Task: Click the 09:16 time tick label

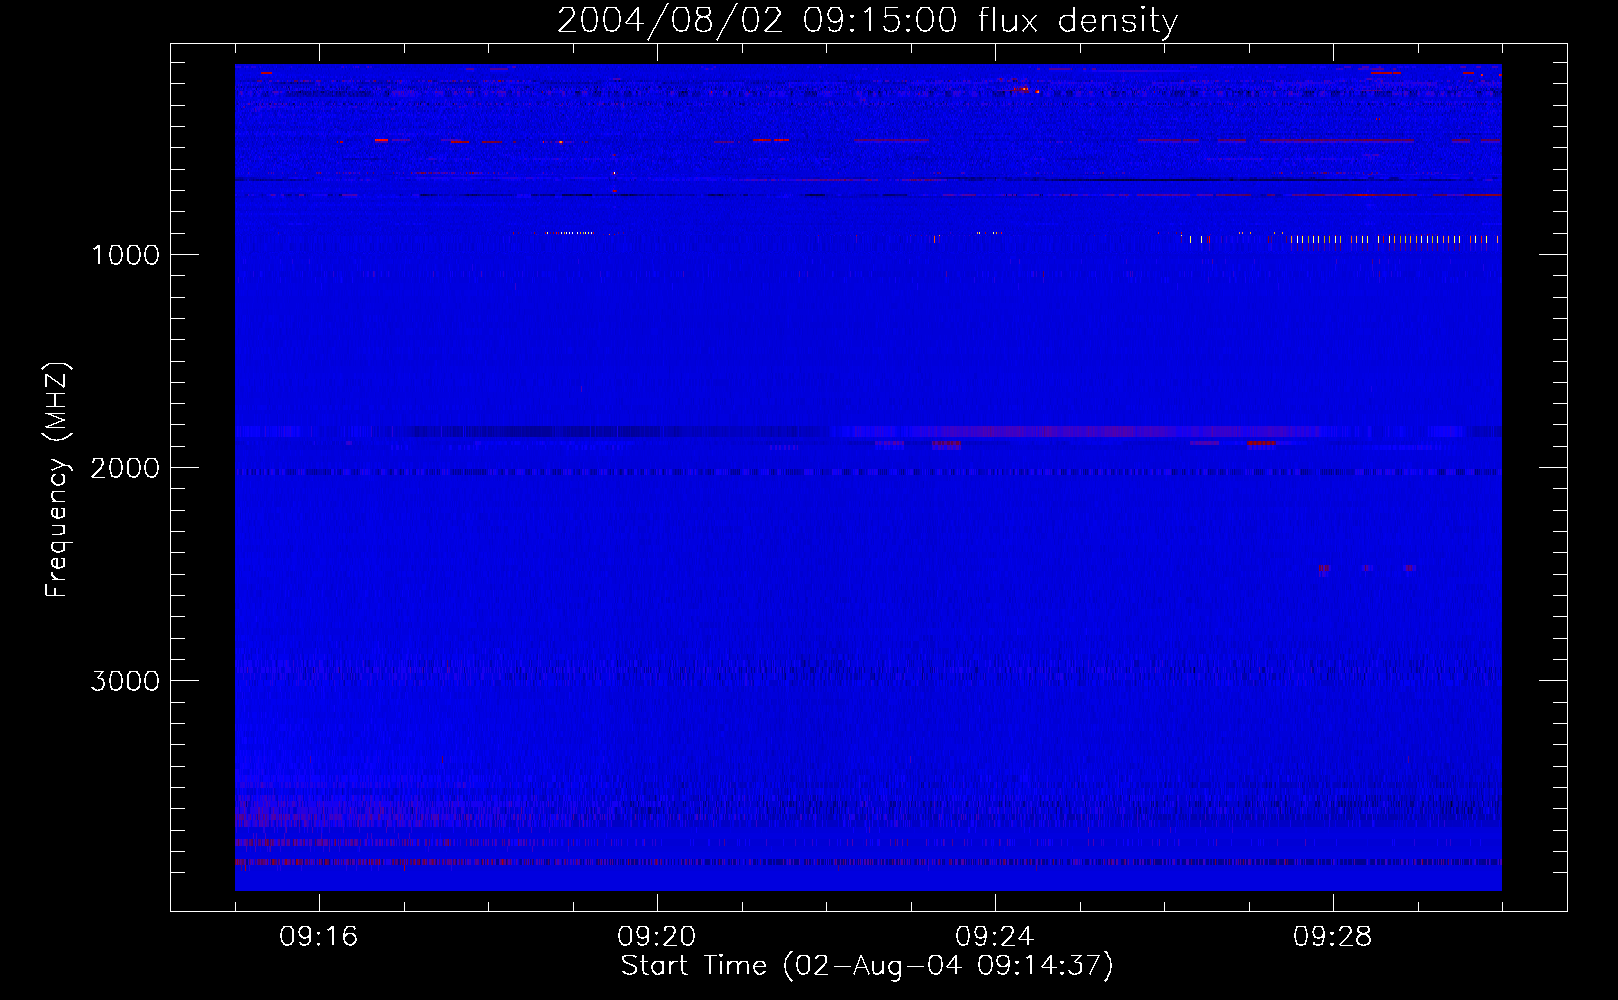Action: click(x=319, y=937)
